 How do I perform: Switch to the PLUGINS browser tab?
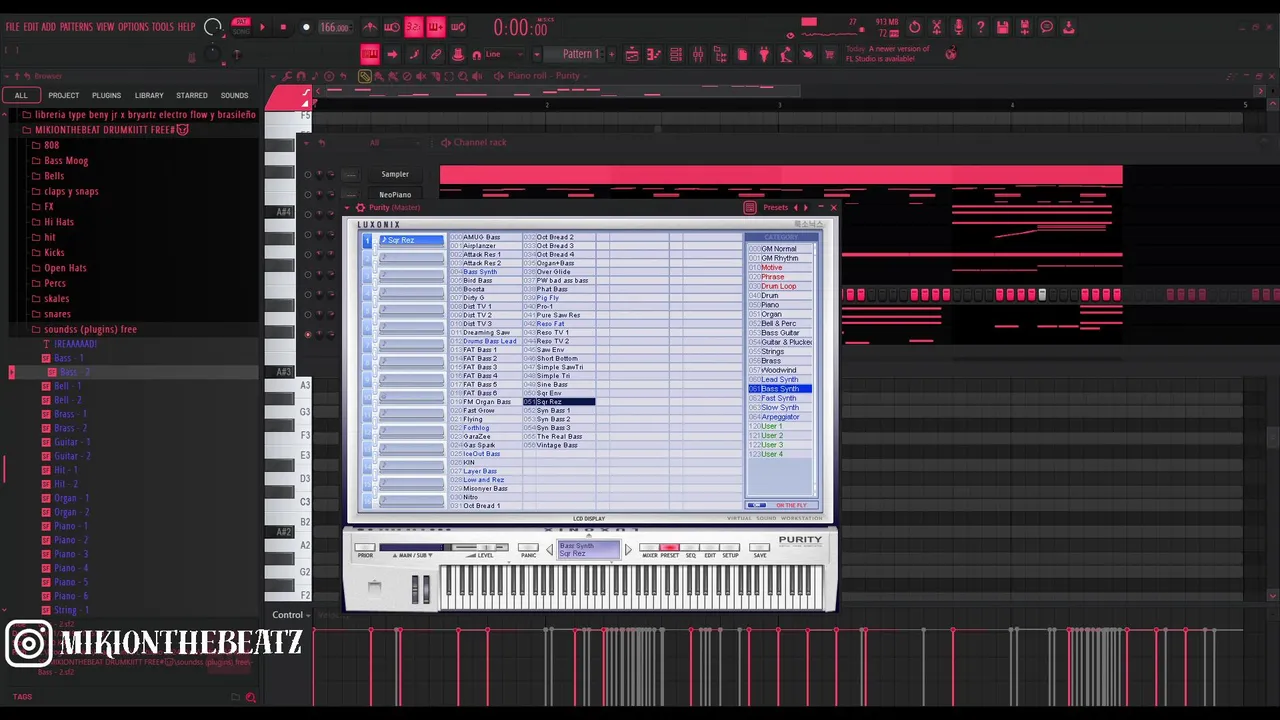[106, 95]
